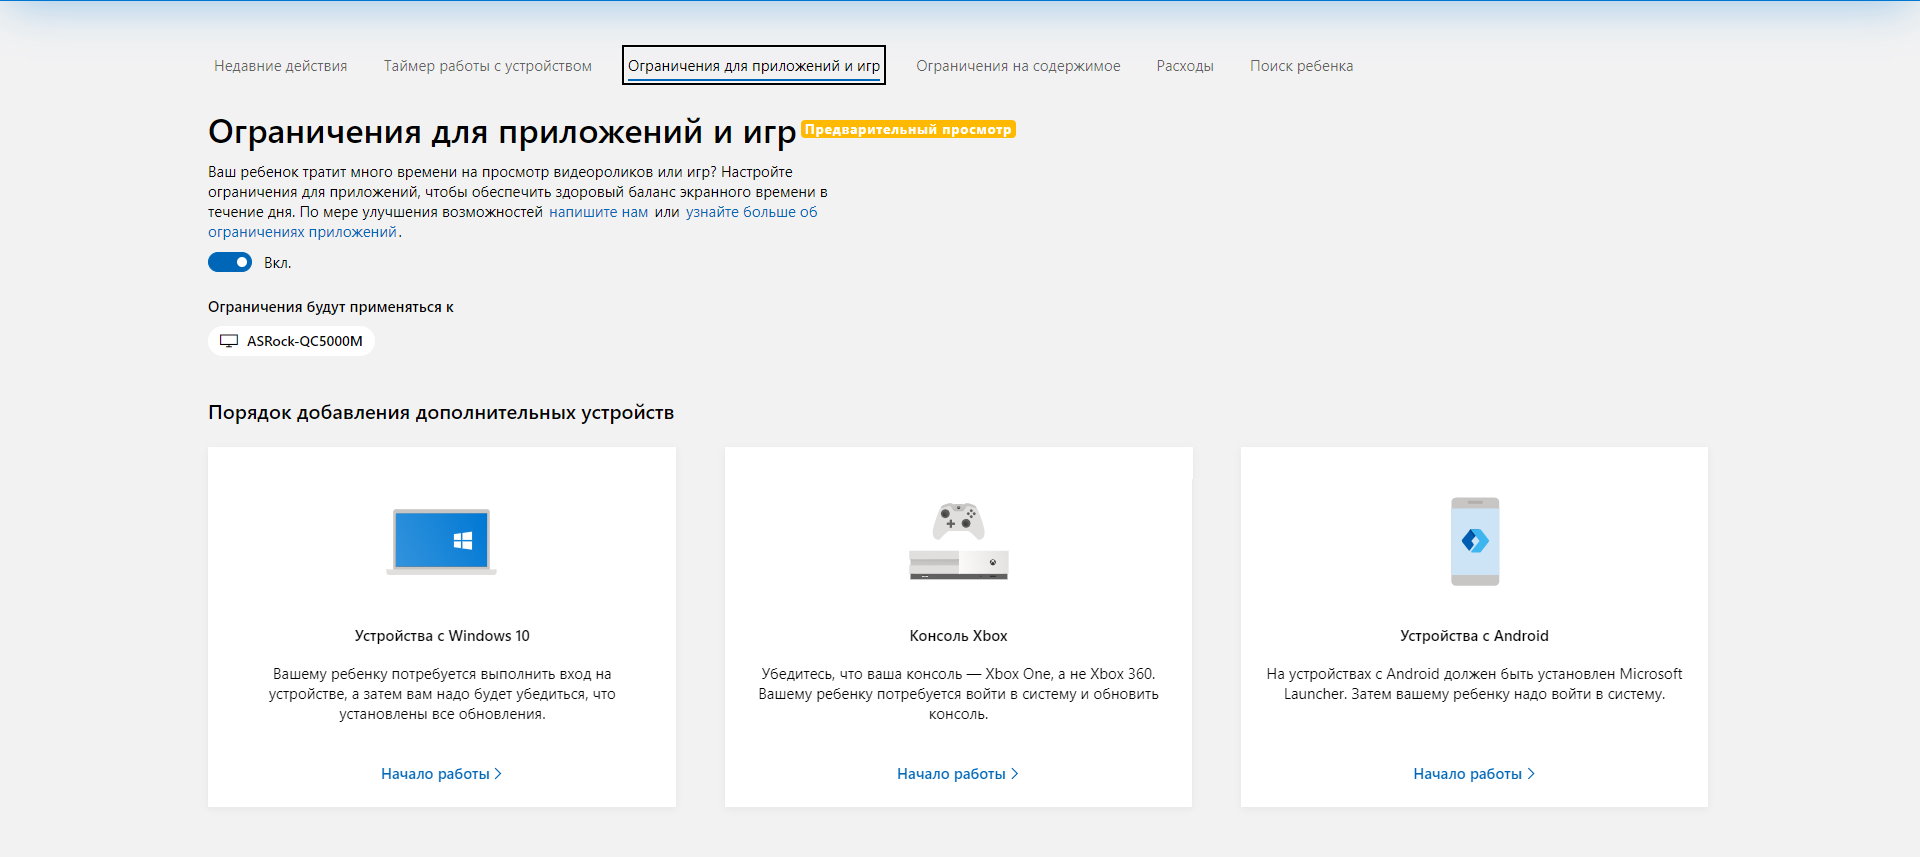Screen dimensions: 1920x857
Task: Open Ограничения на содержимое tab
Action: click(1018, 66)
